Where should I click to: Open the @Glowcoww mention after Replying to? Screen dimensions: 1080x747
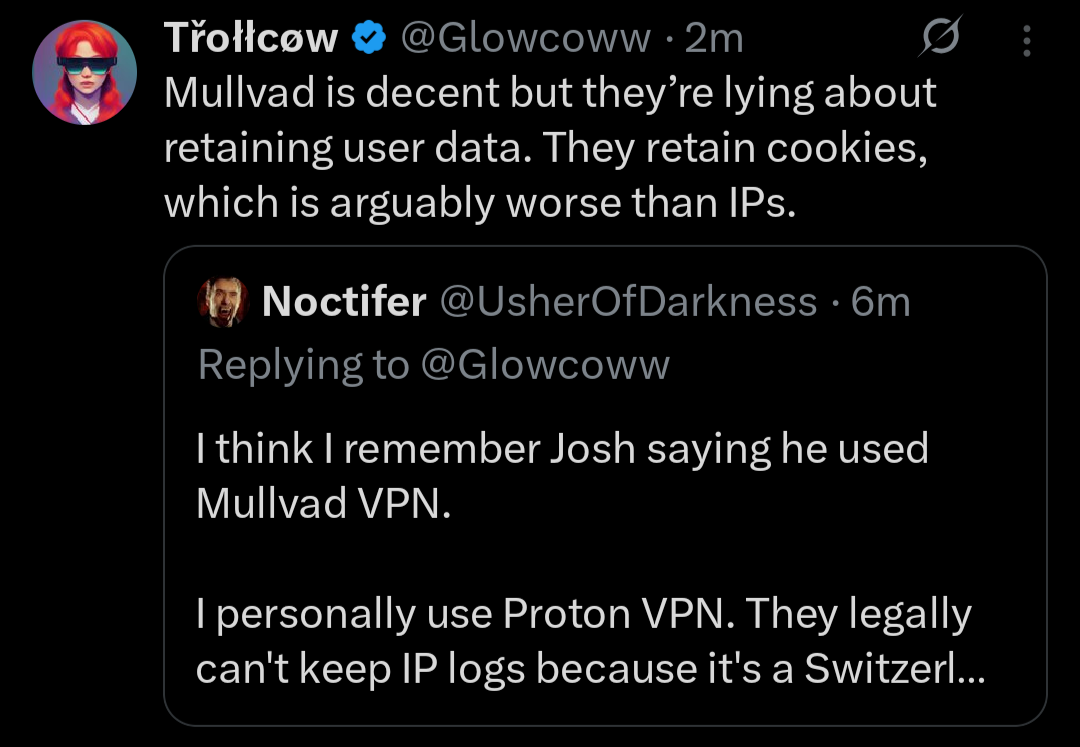coord(545,365)
